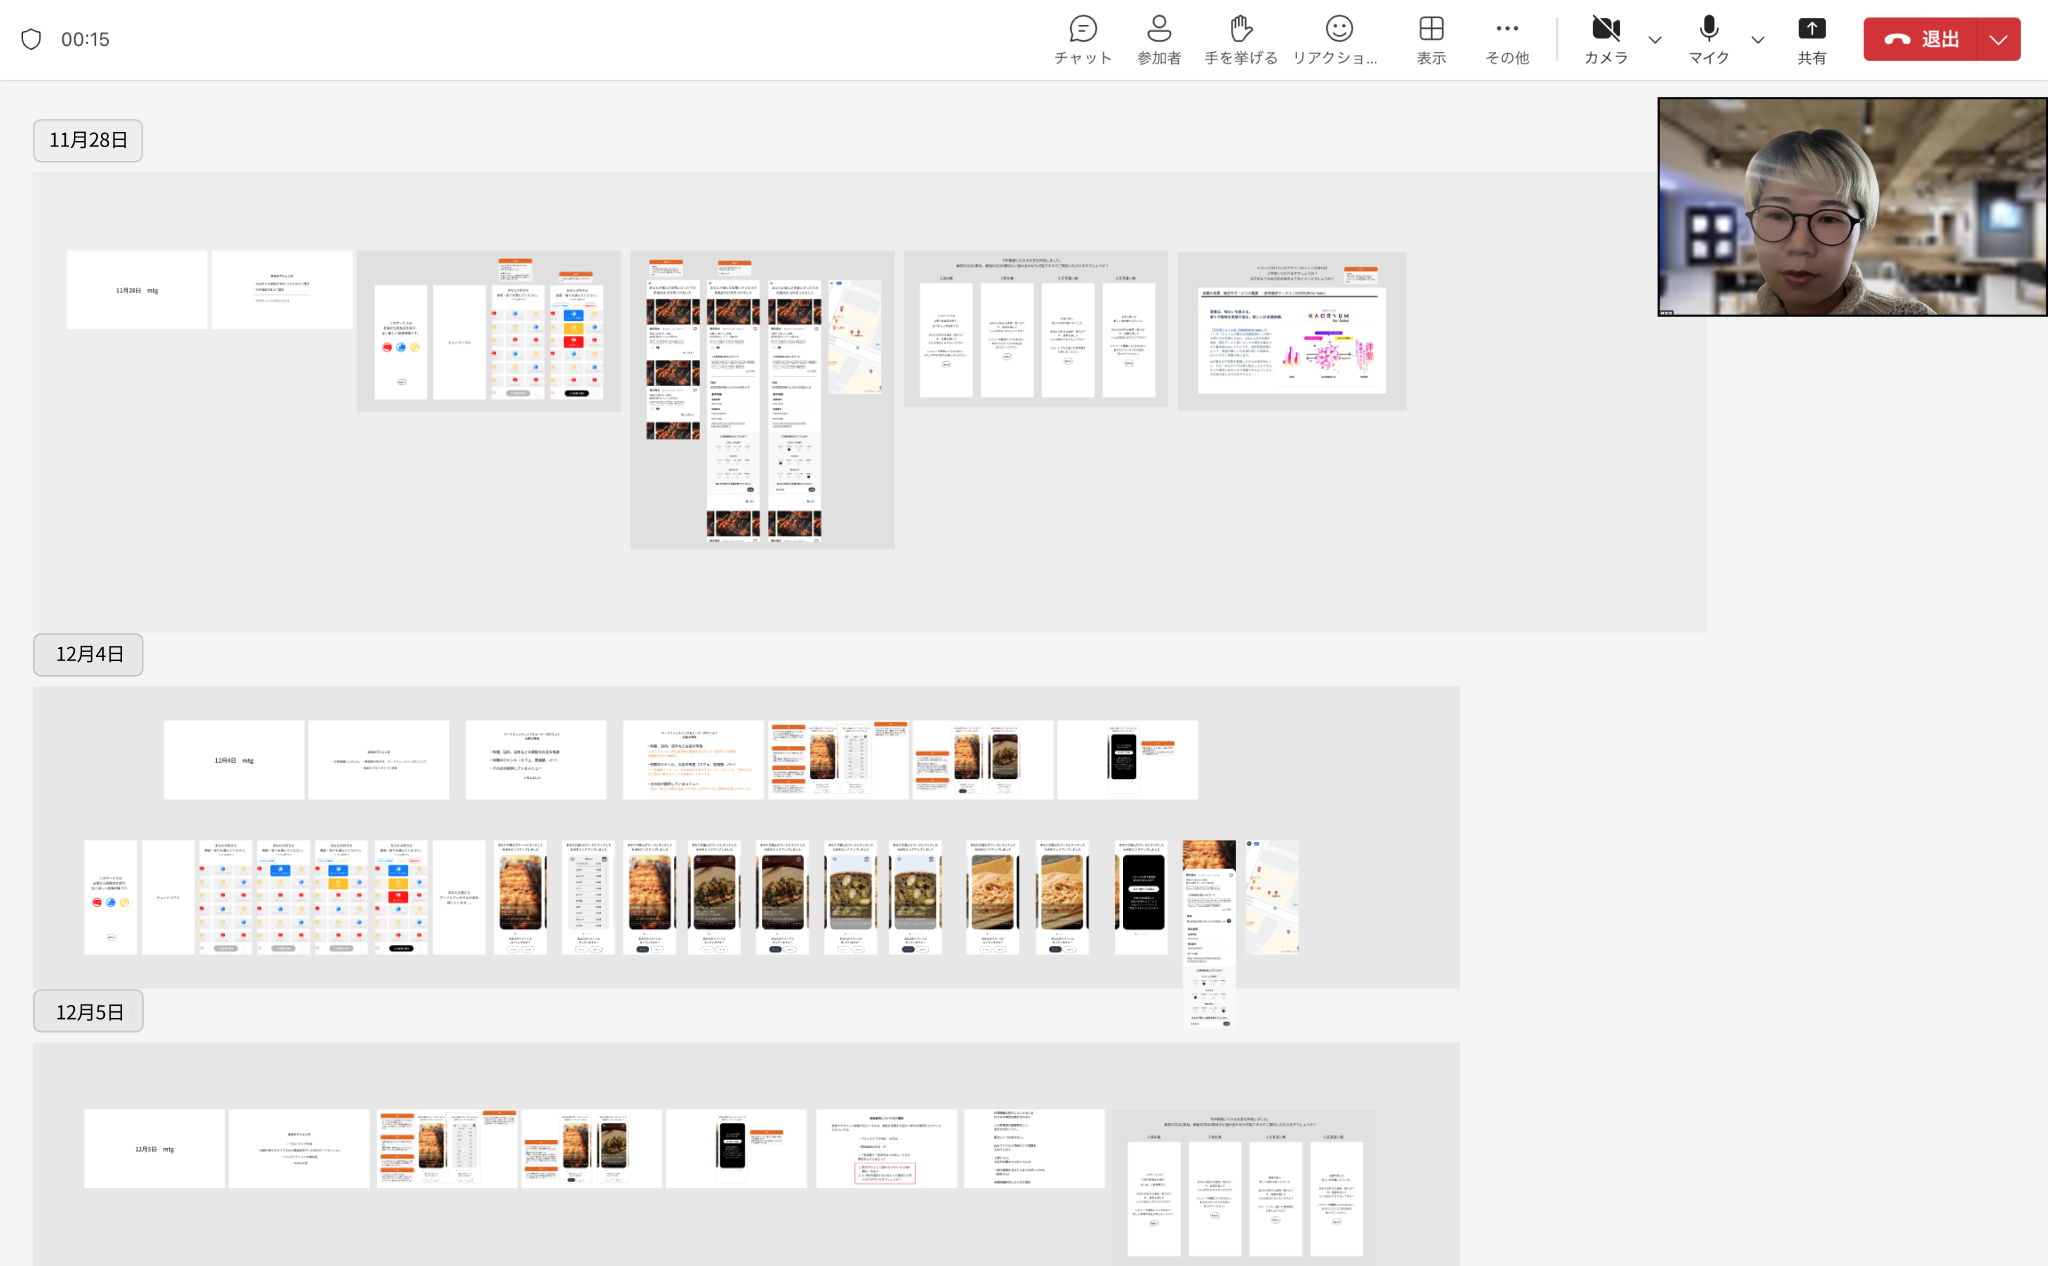Click the shield security icon
This screenshot has height=1266, width=2048.
tap(31, 39)
